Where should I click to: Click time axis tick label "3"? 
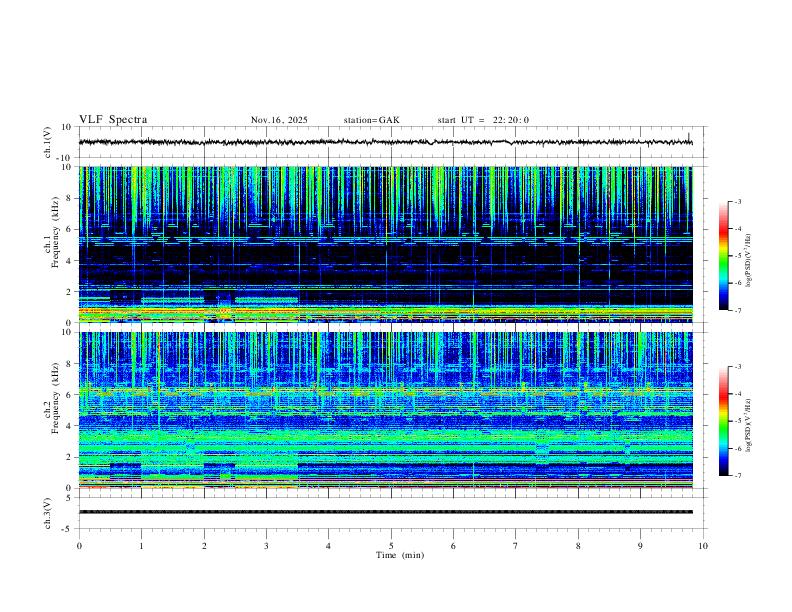click(x=266, y=546)
